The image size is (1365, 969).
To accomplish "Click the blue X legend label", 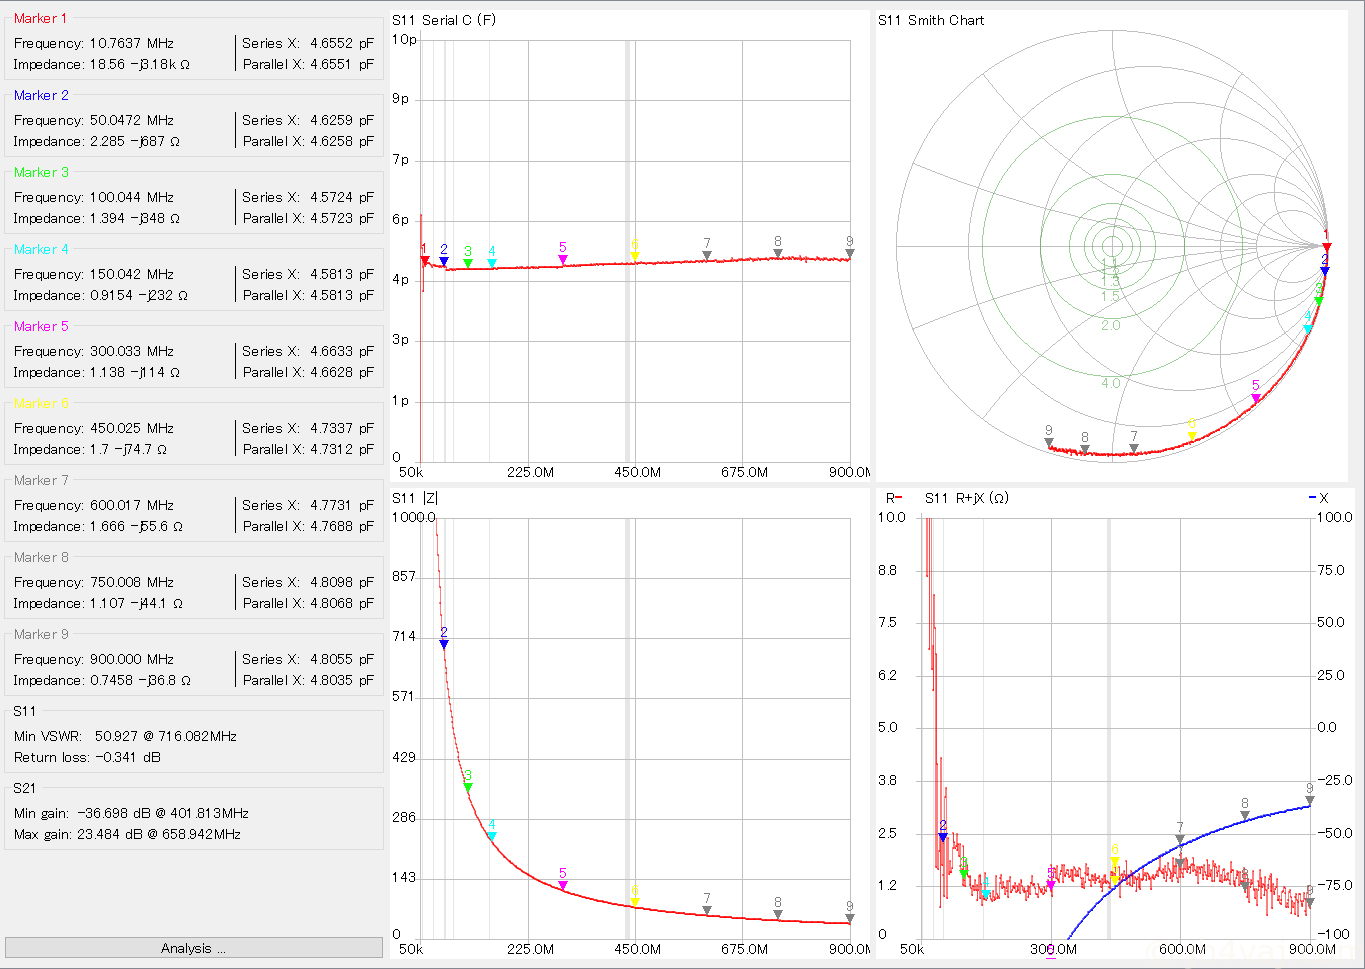I will [x=1319, y=497].
